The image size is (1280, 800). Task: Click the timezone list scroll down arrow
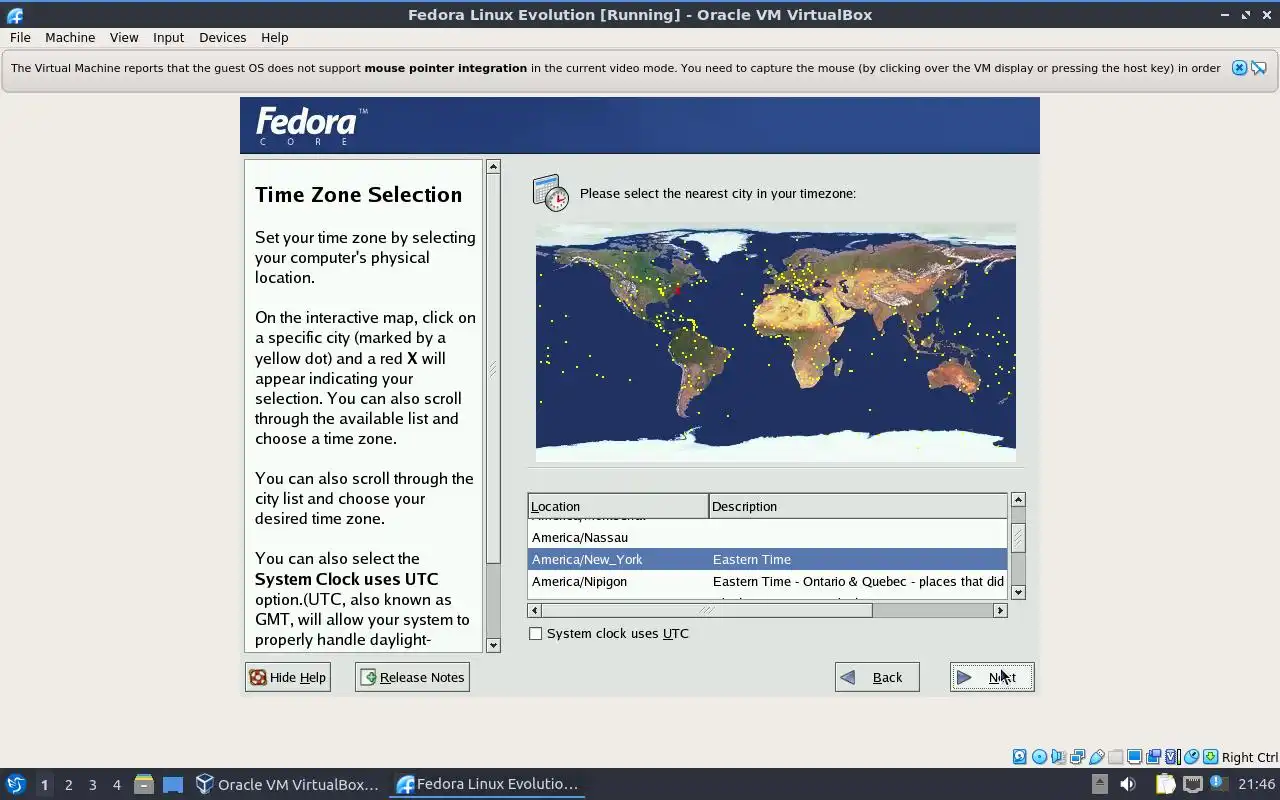1018,592
